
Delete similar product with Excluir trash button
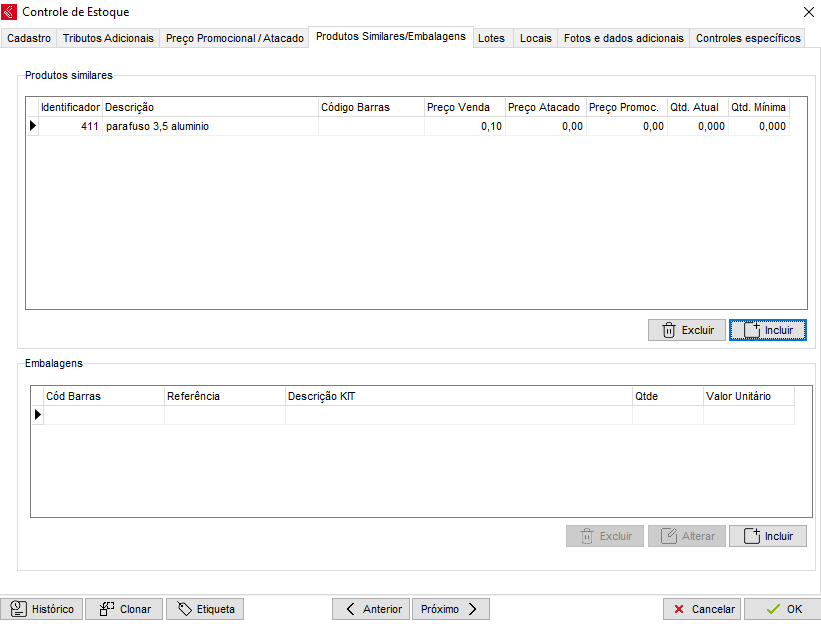click(x=687, y=330)
